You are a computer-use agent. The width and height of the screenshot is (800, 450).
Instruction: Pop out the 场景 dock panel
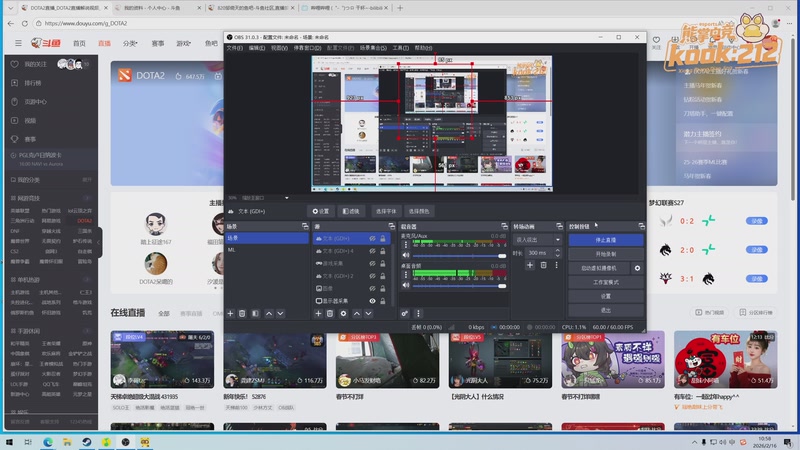(305, 226)
